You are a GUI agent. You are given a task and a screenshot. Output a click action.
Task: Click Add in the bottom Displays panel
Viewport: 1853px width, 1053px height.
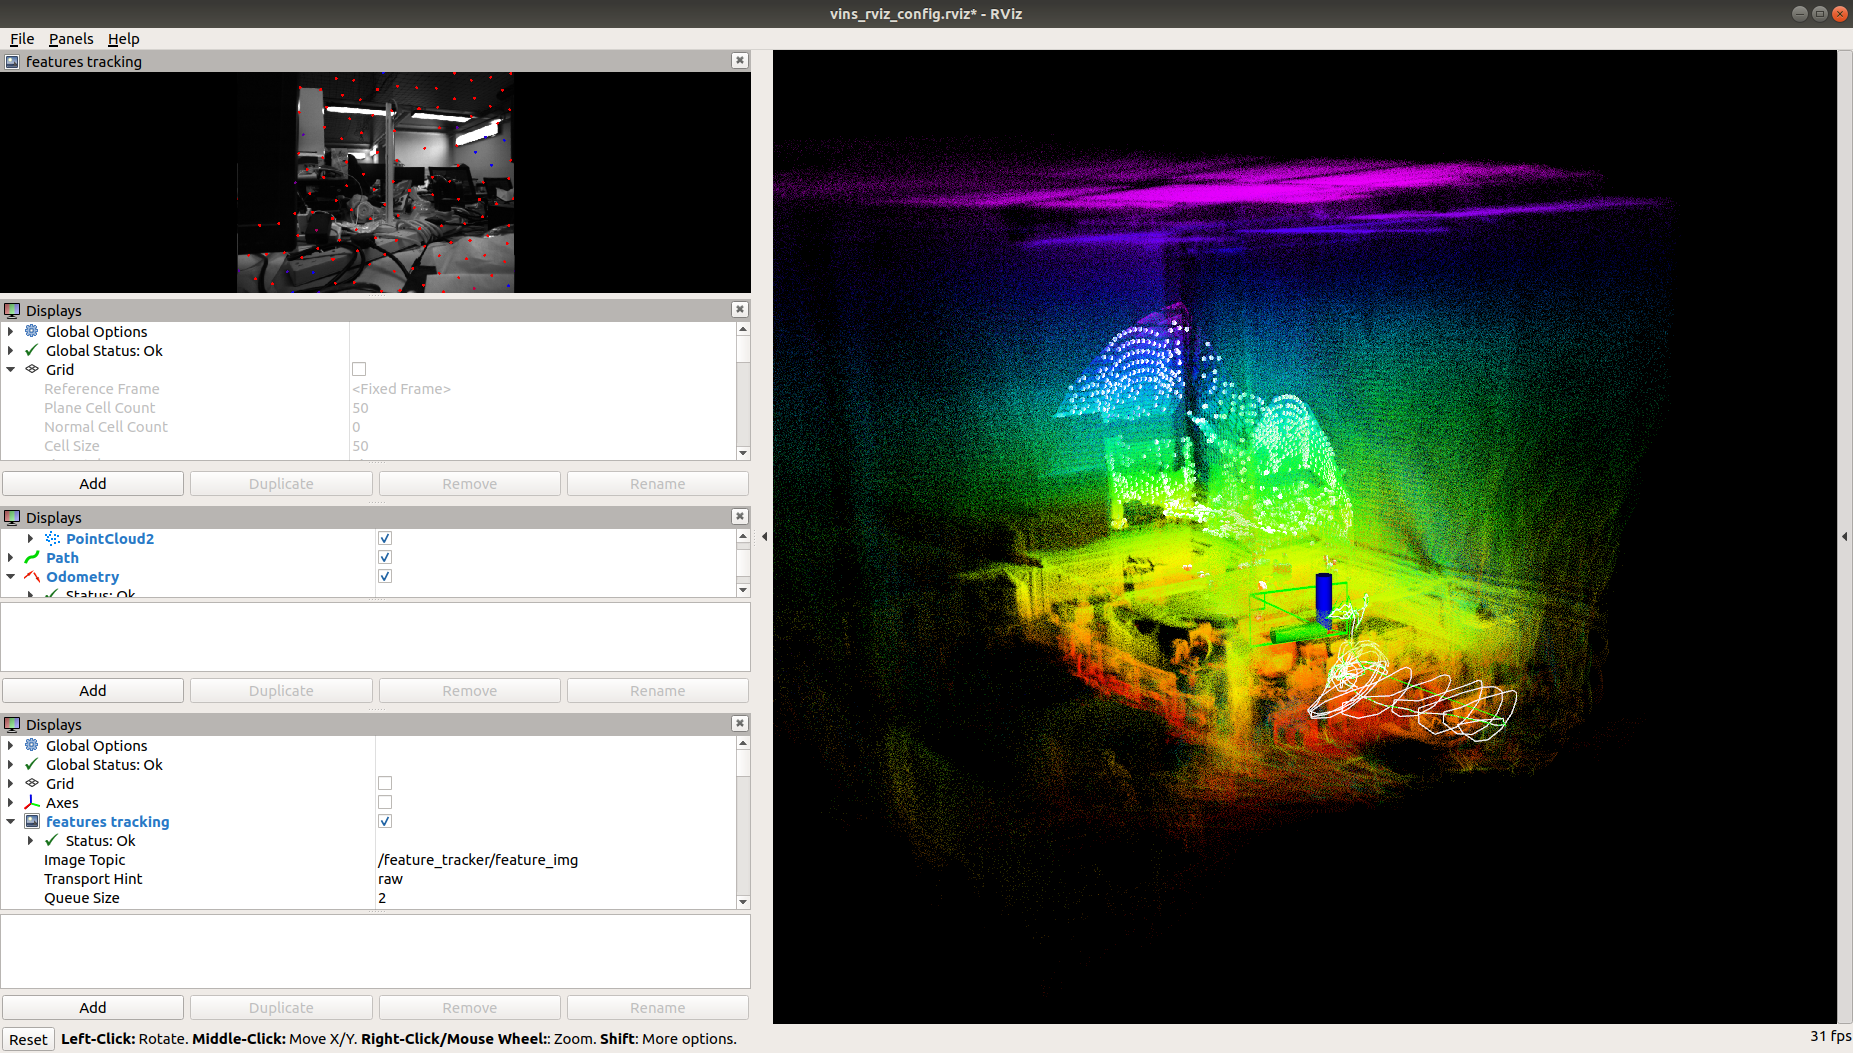[93, 1007]
